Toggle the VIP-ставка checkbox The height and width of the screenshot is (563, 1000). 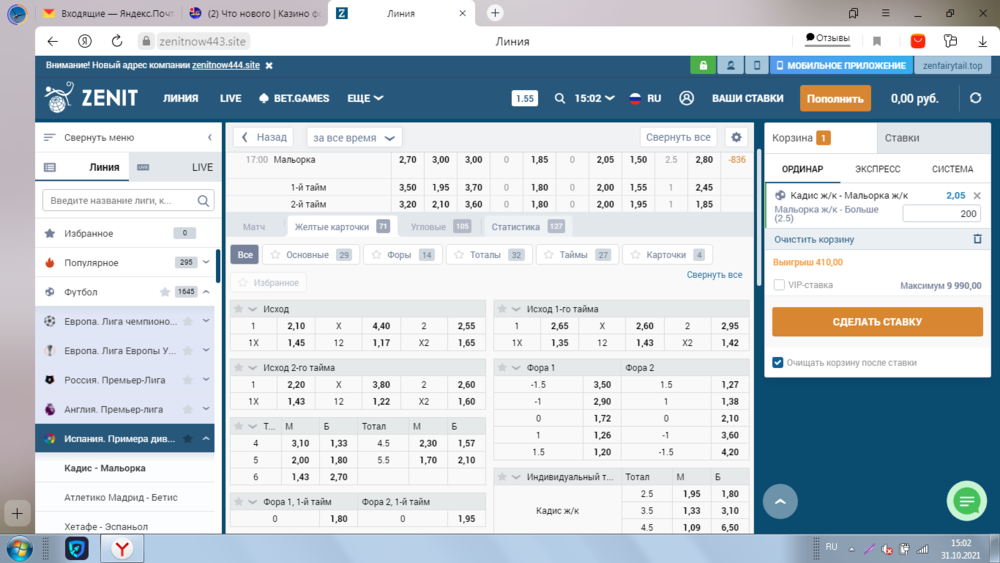pos(779,285)
